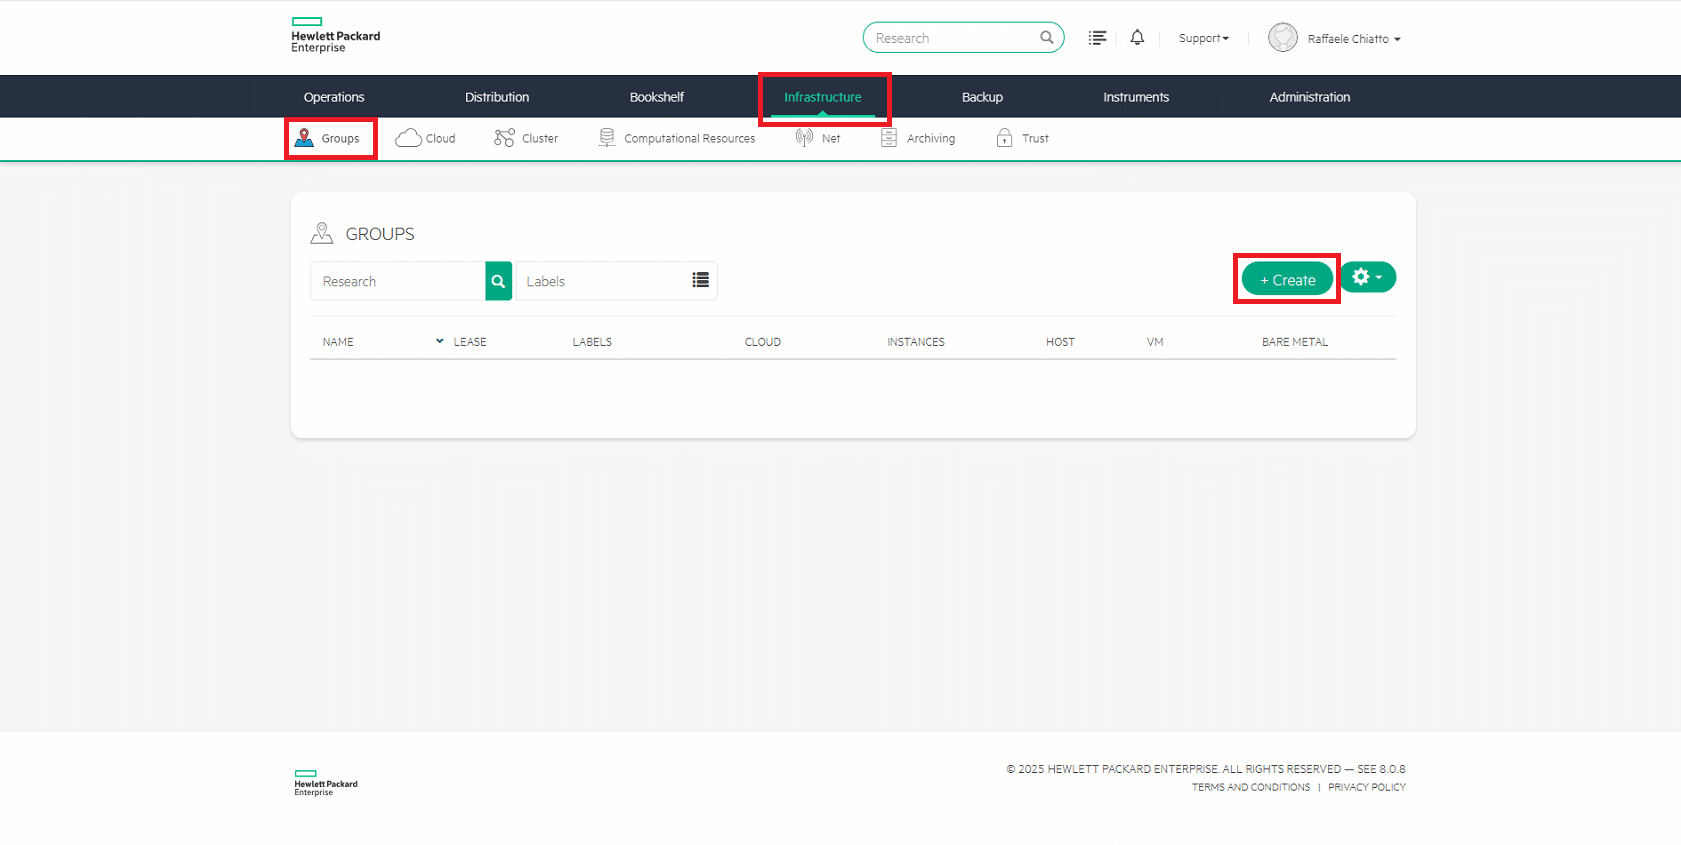1681x845 pixels.
Task: Expand the Support dropdown
Action: (1203, 38)
